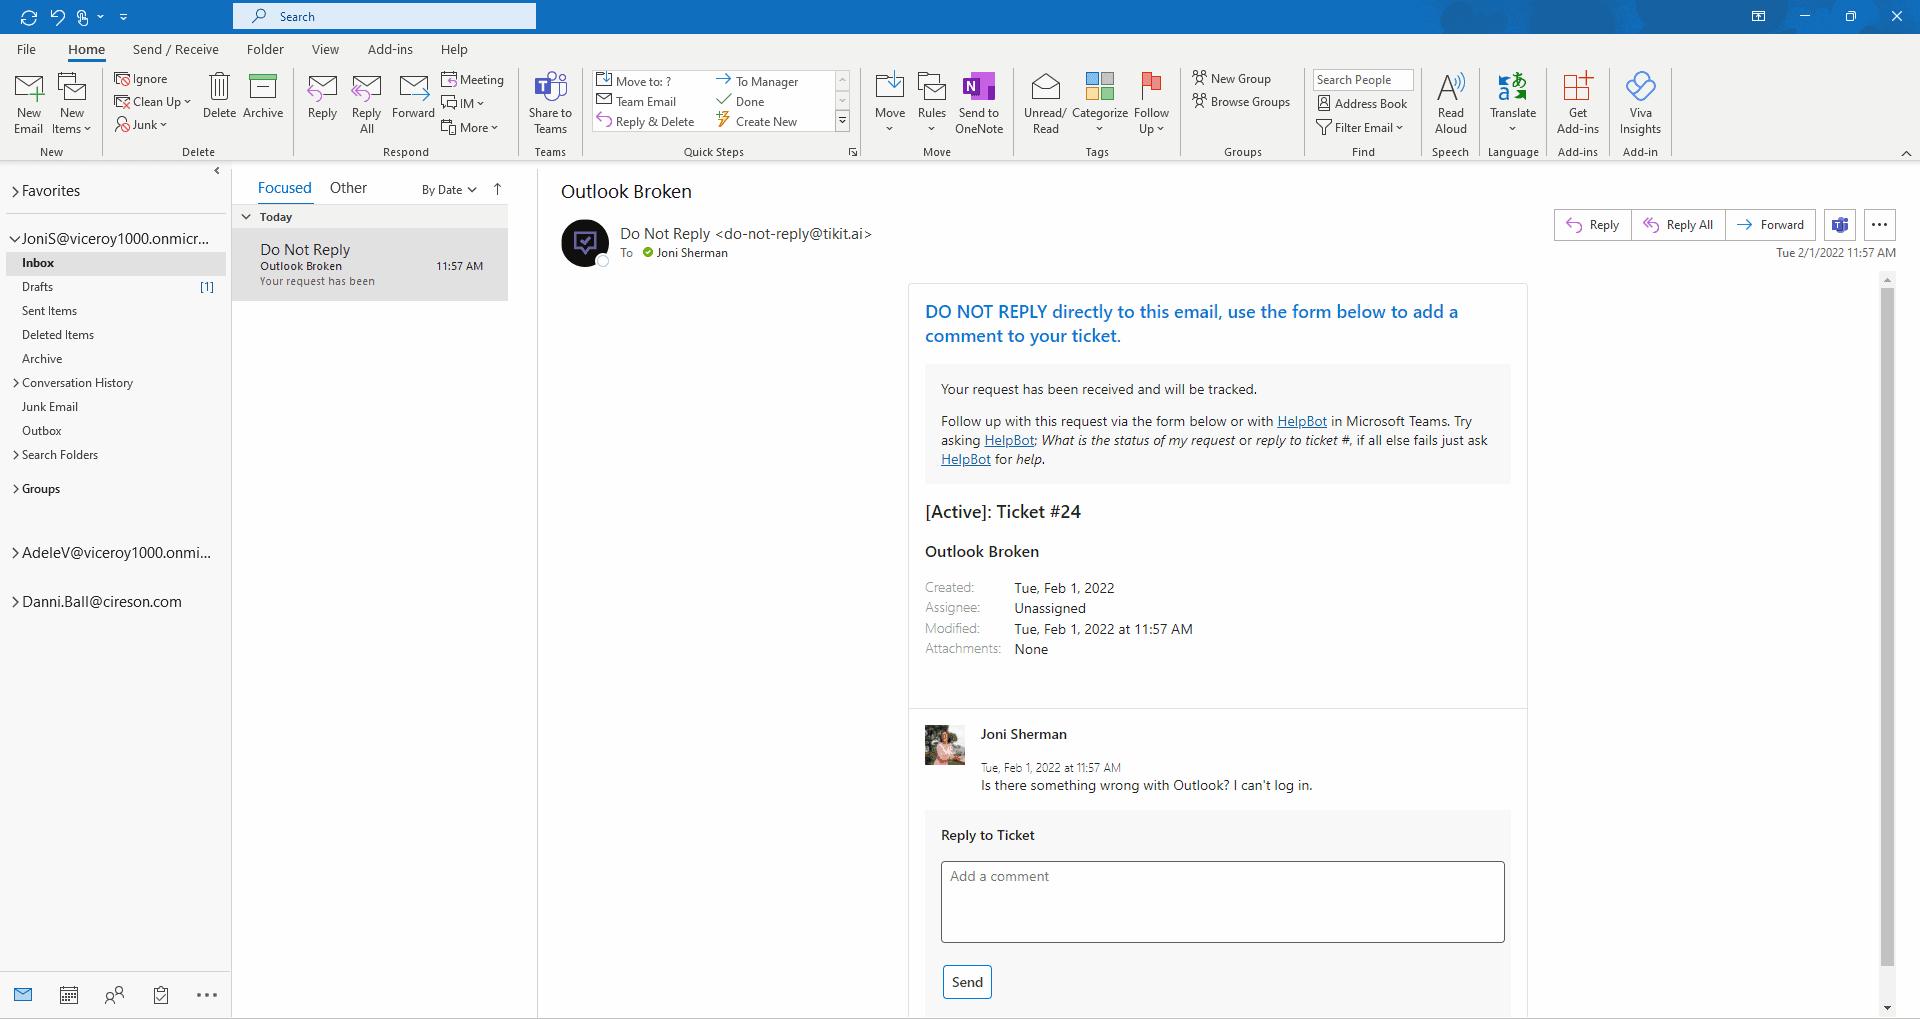
Task: Click Reply All button in reading pane
Action: [x=1679, y=225]
